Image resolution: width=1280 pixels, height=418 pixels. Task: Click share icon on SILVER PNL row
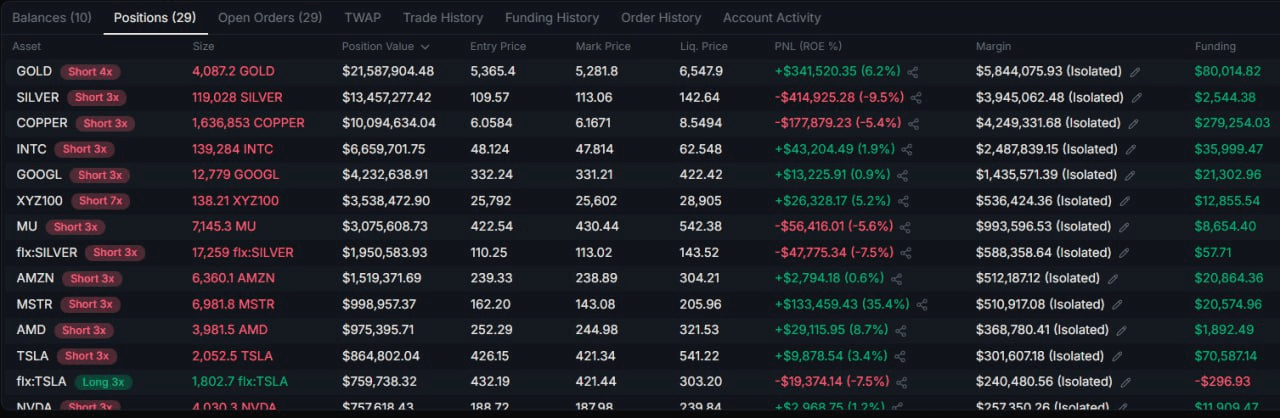916,98
